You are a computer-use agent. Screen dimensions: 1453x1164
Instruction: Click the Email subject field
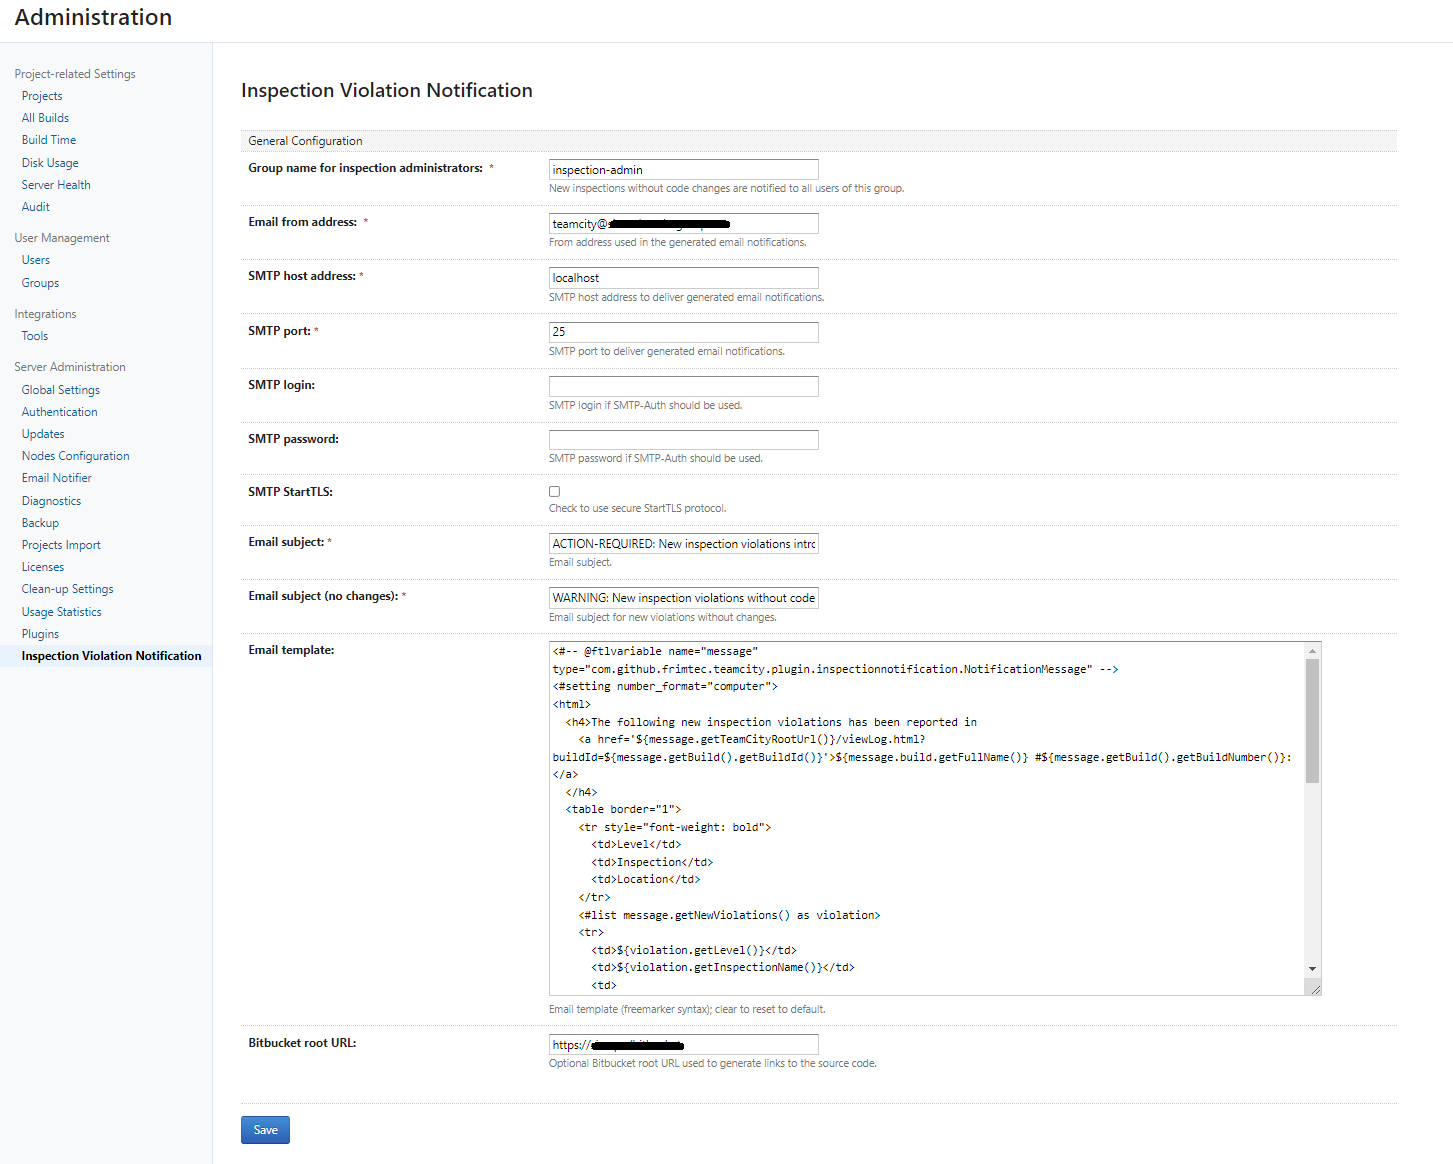(x=684, y=544)
